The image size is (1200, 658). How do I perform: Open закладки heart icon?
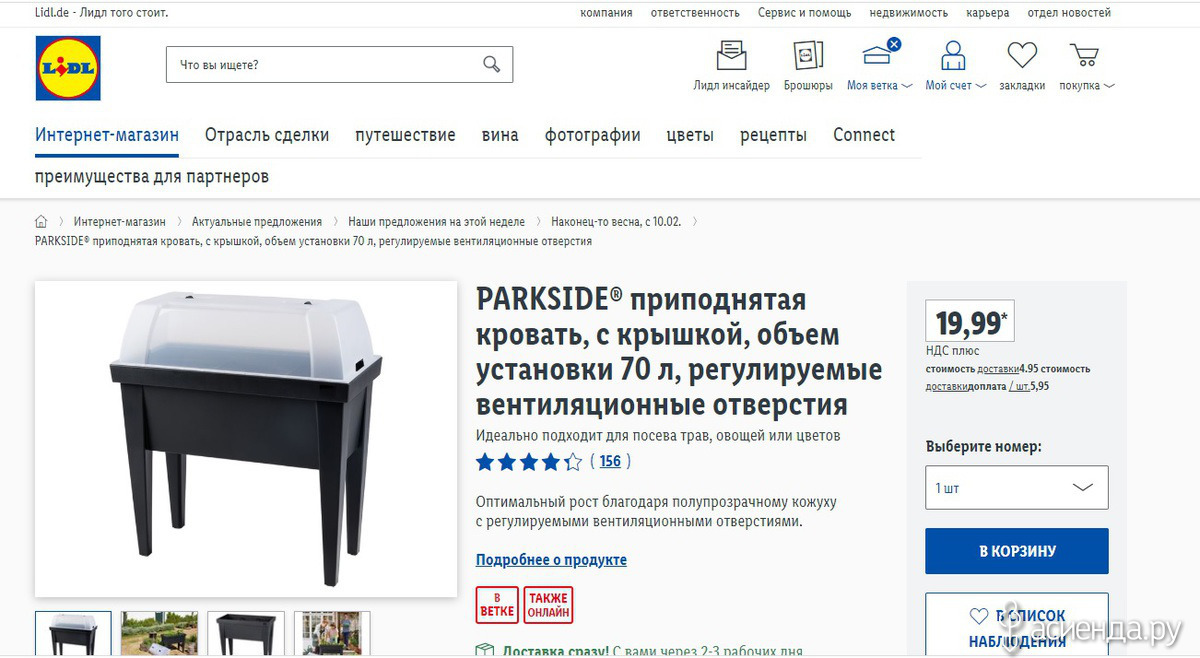pyautogui.click(x=1022, y=54)
